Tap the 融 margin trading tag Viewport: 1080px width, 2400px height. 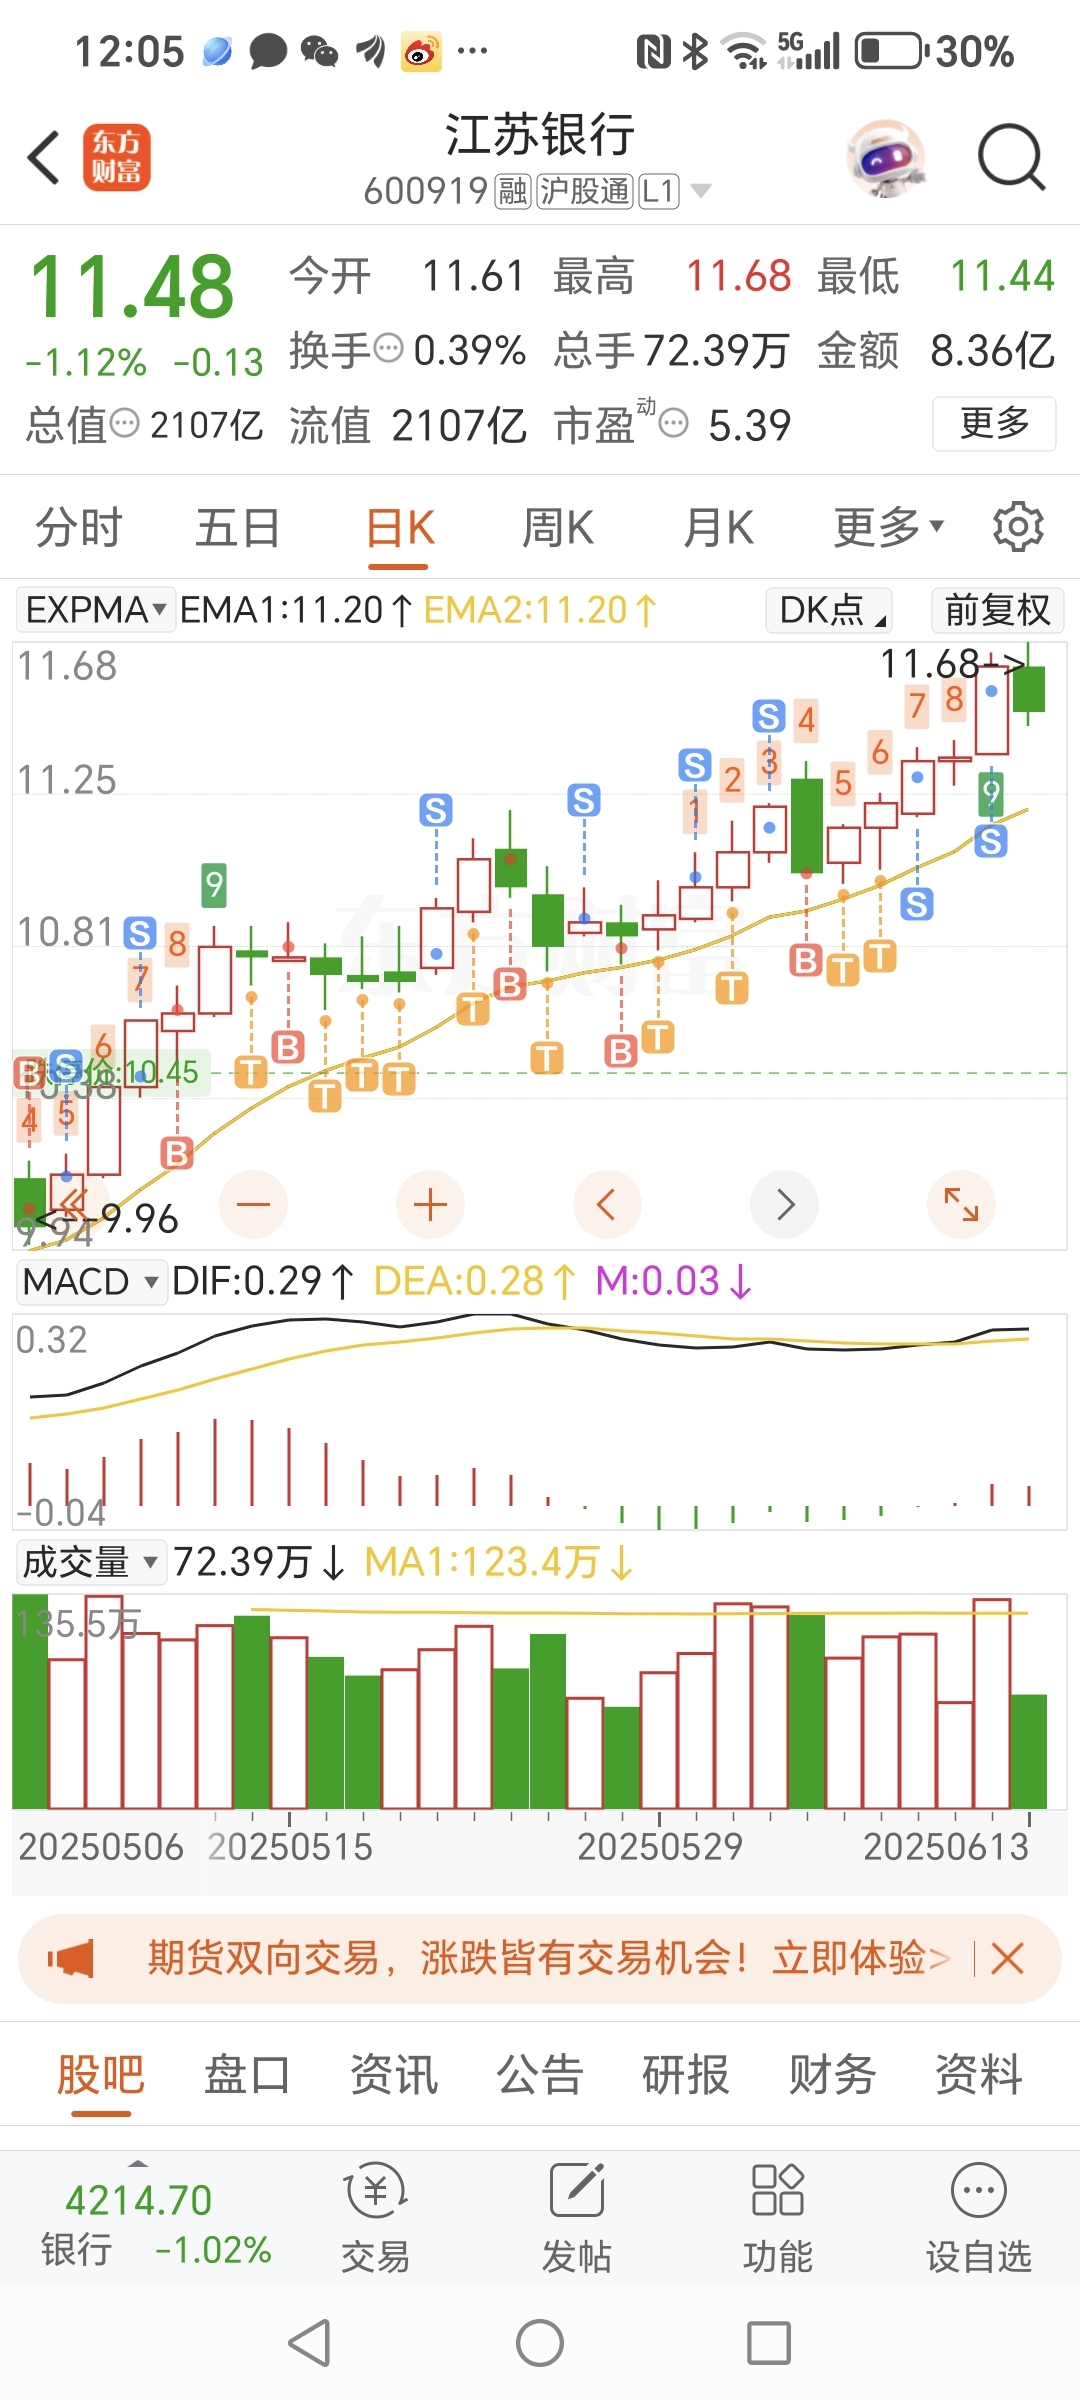513,190
